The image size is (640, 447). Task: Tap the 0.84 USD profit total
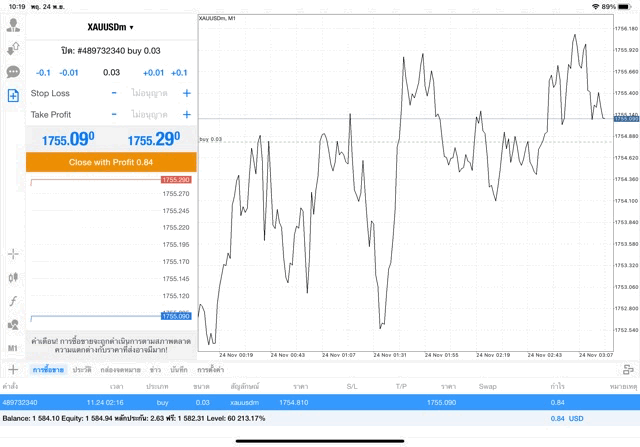[567, 418]
